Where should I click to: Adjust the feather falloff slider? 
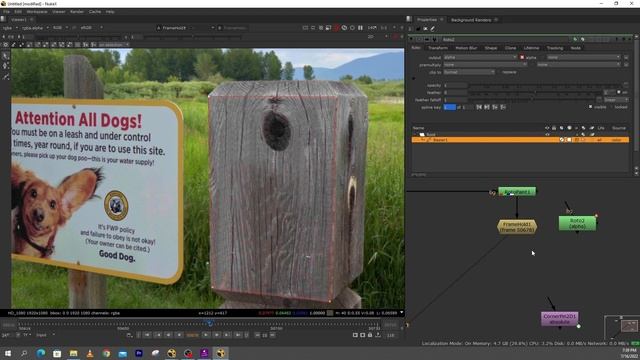click(533, 100)
